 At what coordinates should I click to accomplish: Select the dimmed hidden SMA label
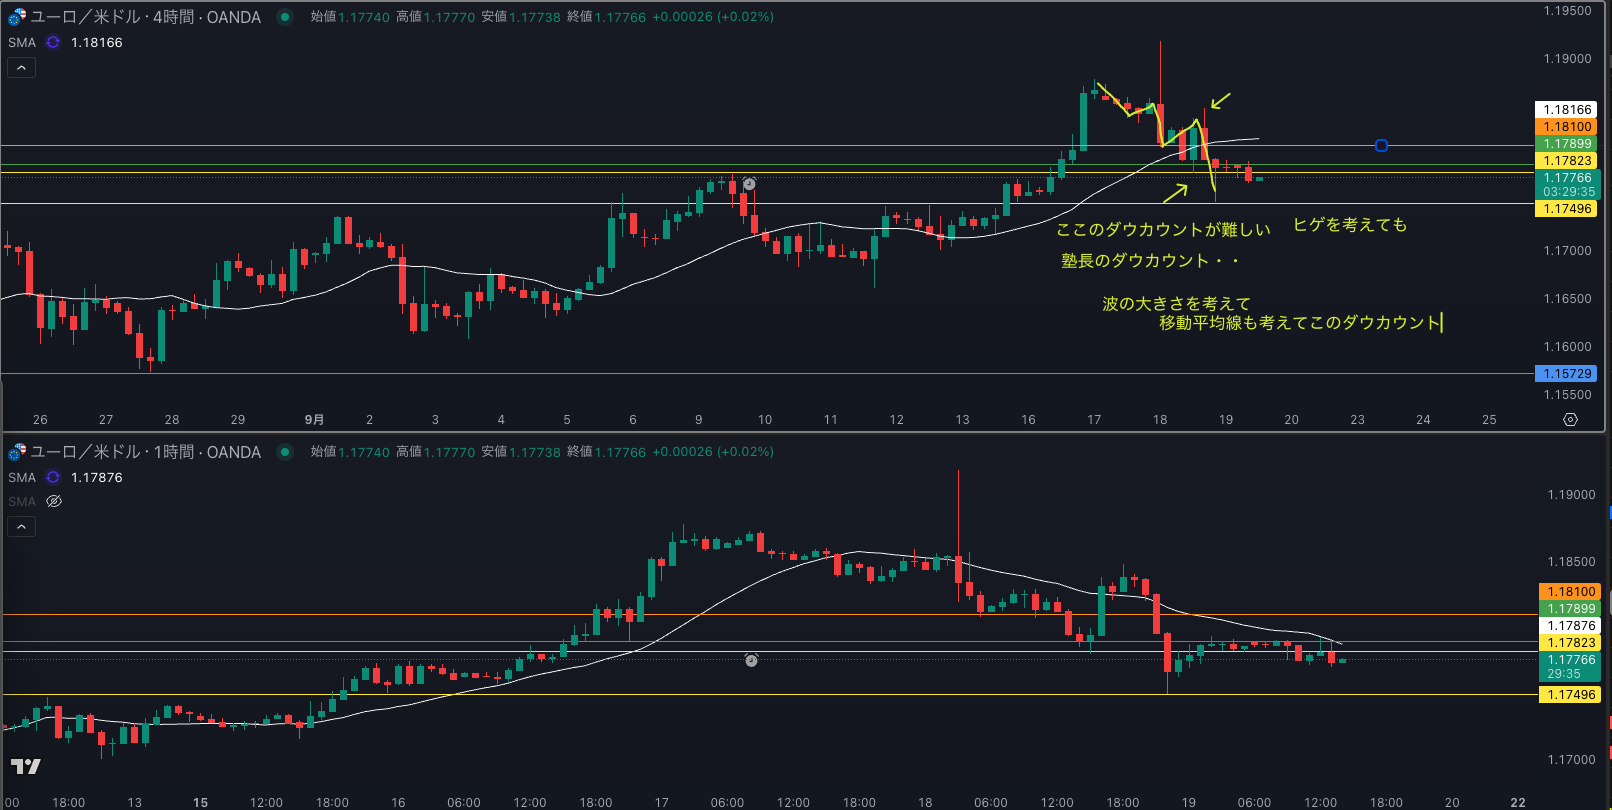pos(22,502)
